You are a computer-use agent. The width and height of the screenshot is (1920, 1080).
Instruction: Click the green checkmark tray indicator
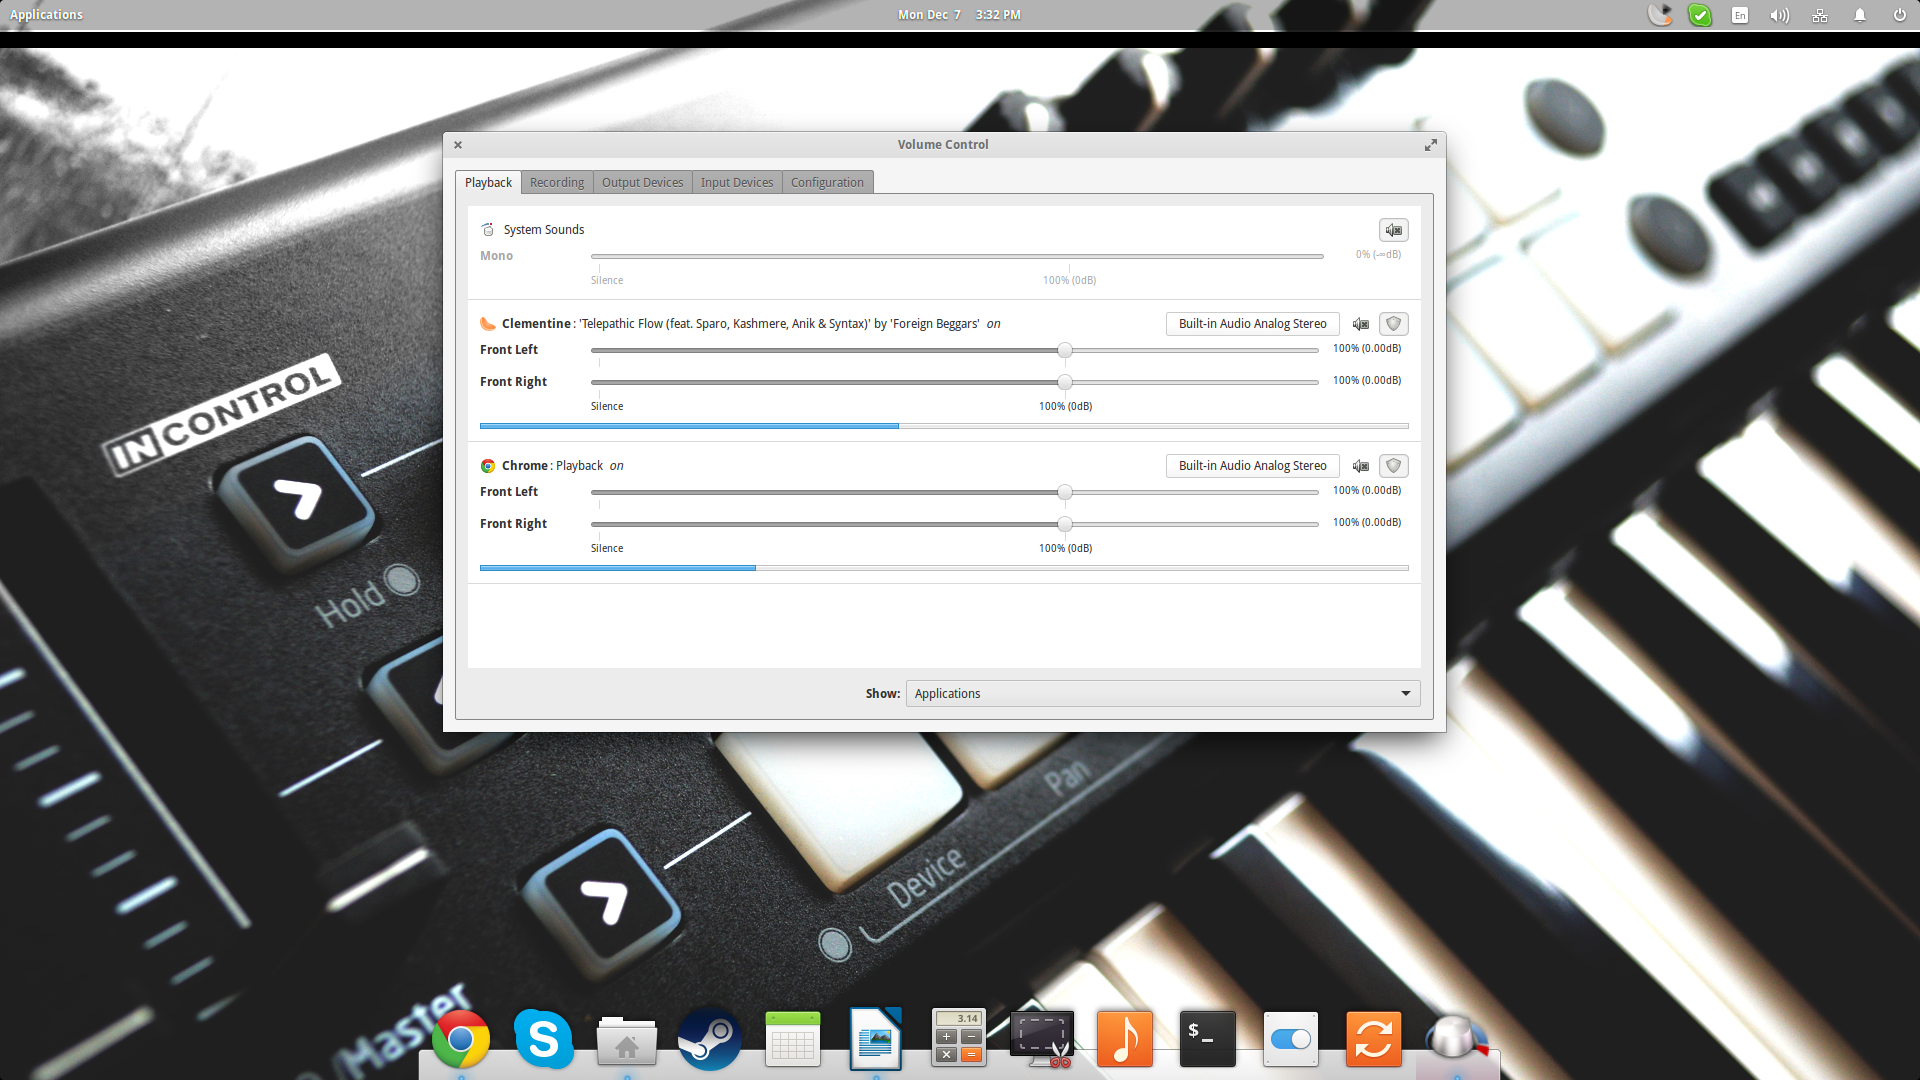point(1700,15)
